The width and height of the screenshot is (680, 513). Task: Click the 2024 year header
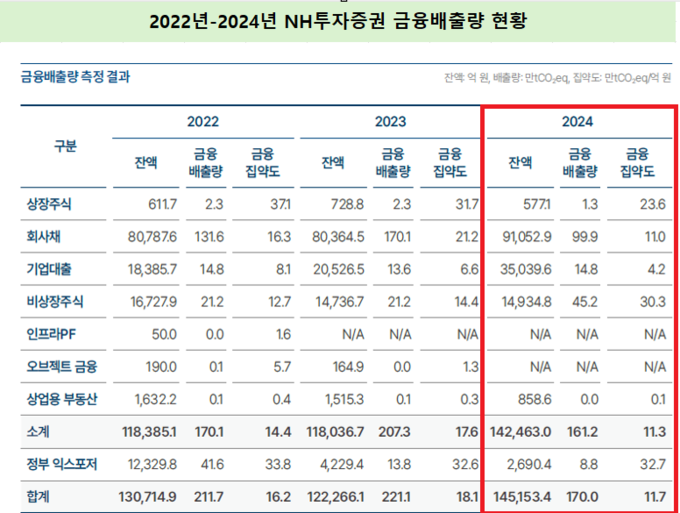pos(577,121)
